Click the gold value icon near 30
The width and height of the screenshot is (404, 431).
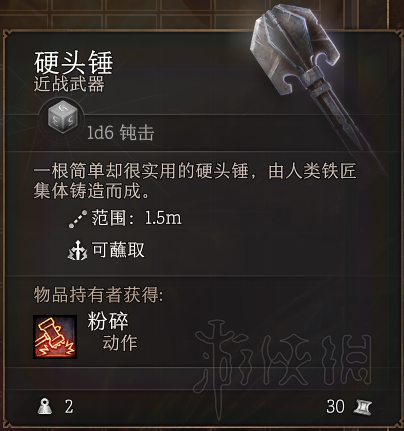tap(362, 407)
